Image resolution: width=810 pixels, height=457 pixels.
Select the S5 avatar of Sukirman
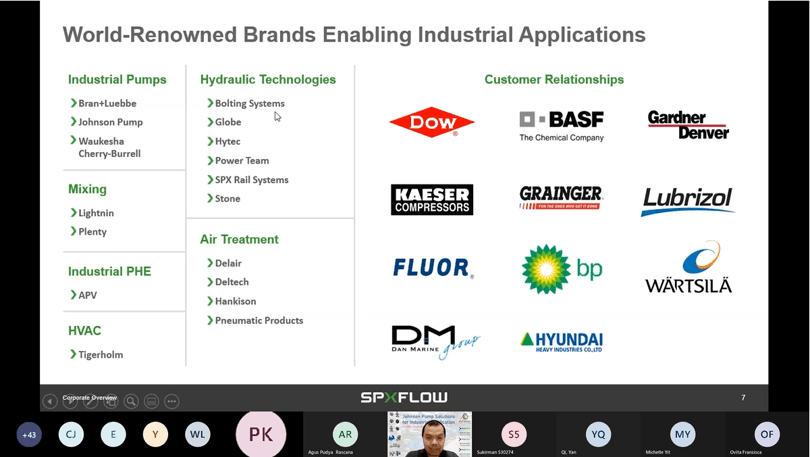[x=513, y=434]
